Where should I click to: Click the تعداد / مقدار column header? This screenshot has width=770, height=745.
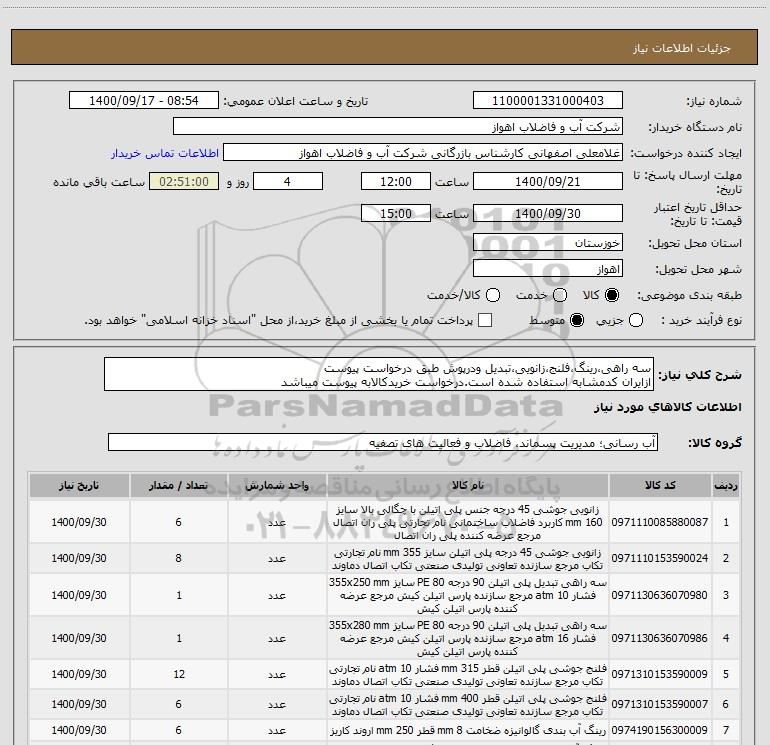click(x=178, y=486)
